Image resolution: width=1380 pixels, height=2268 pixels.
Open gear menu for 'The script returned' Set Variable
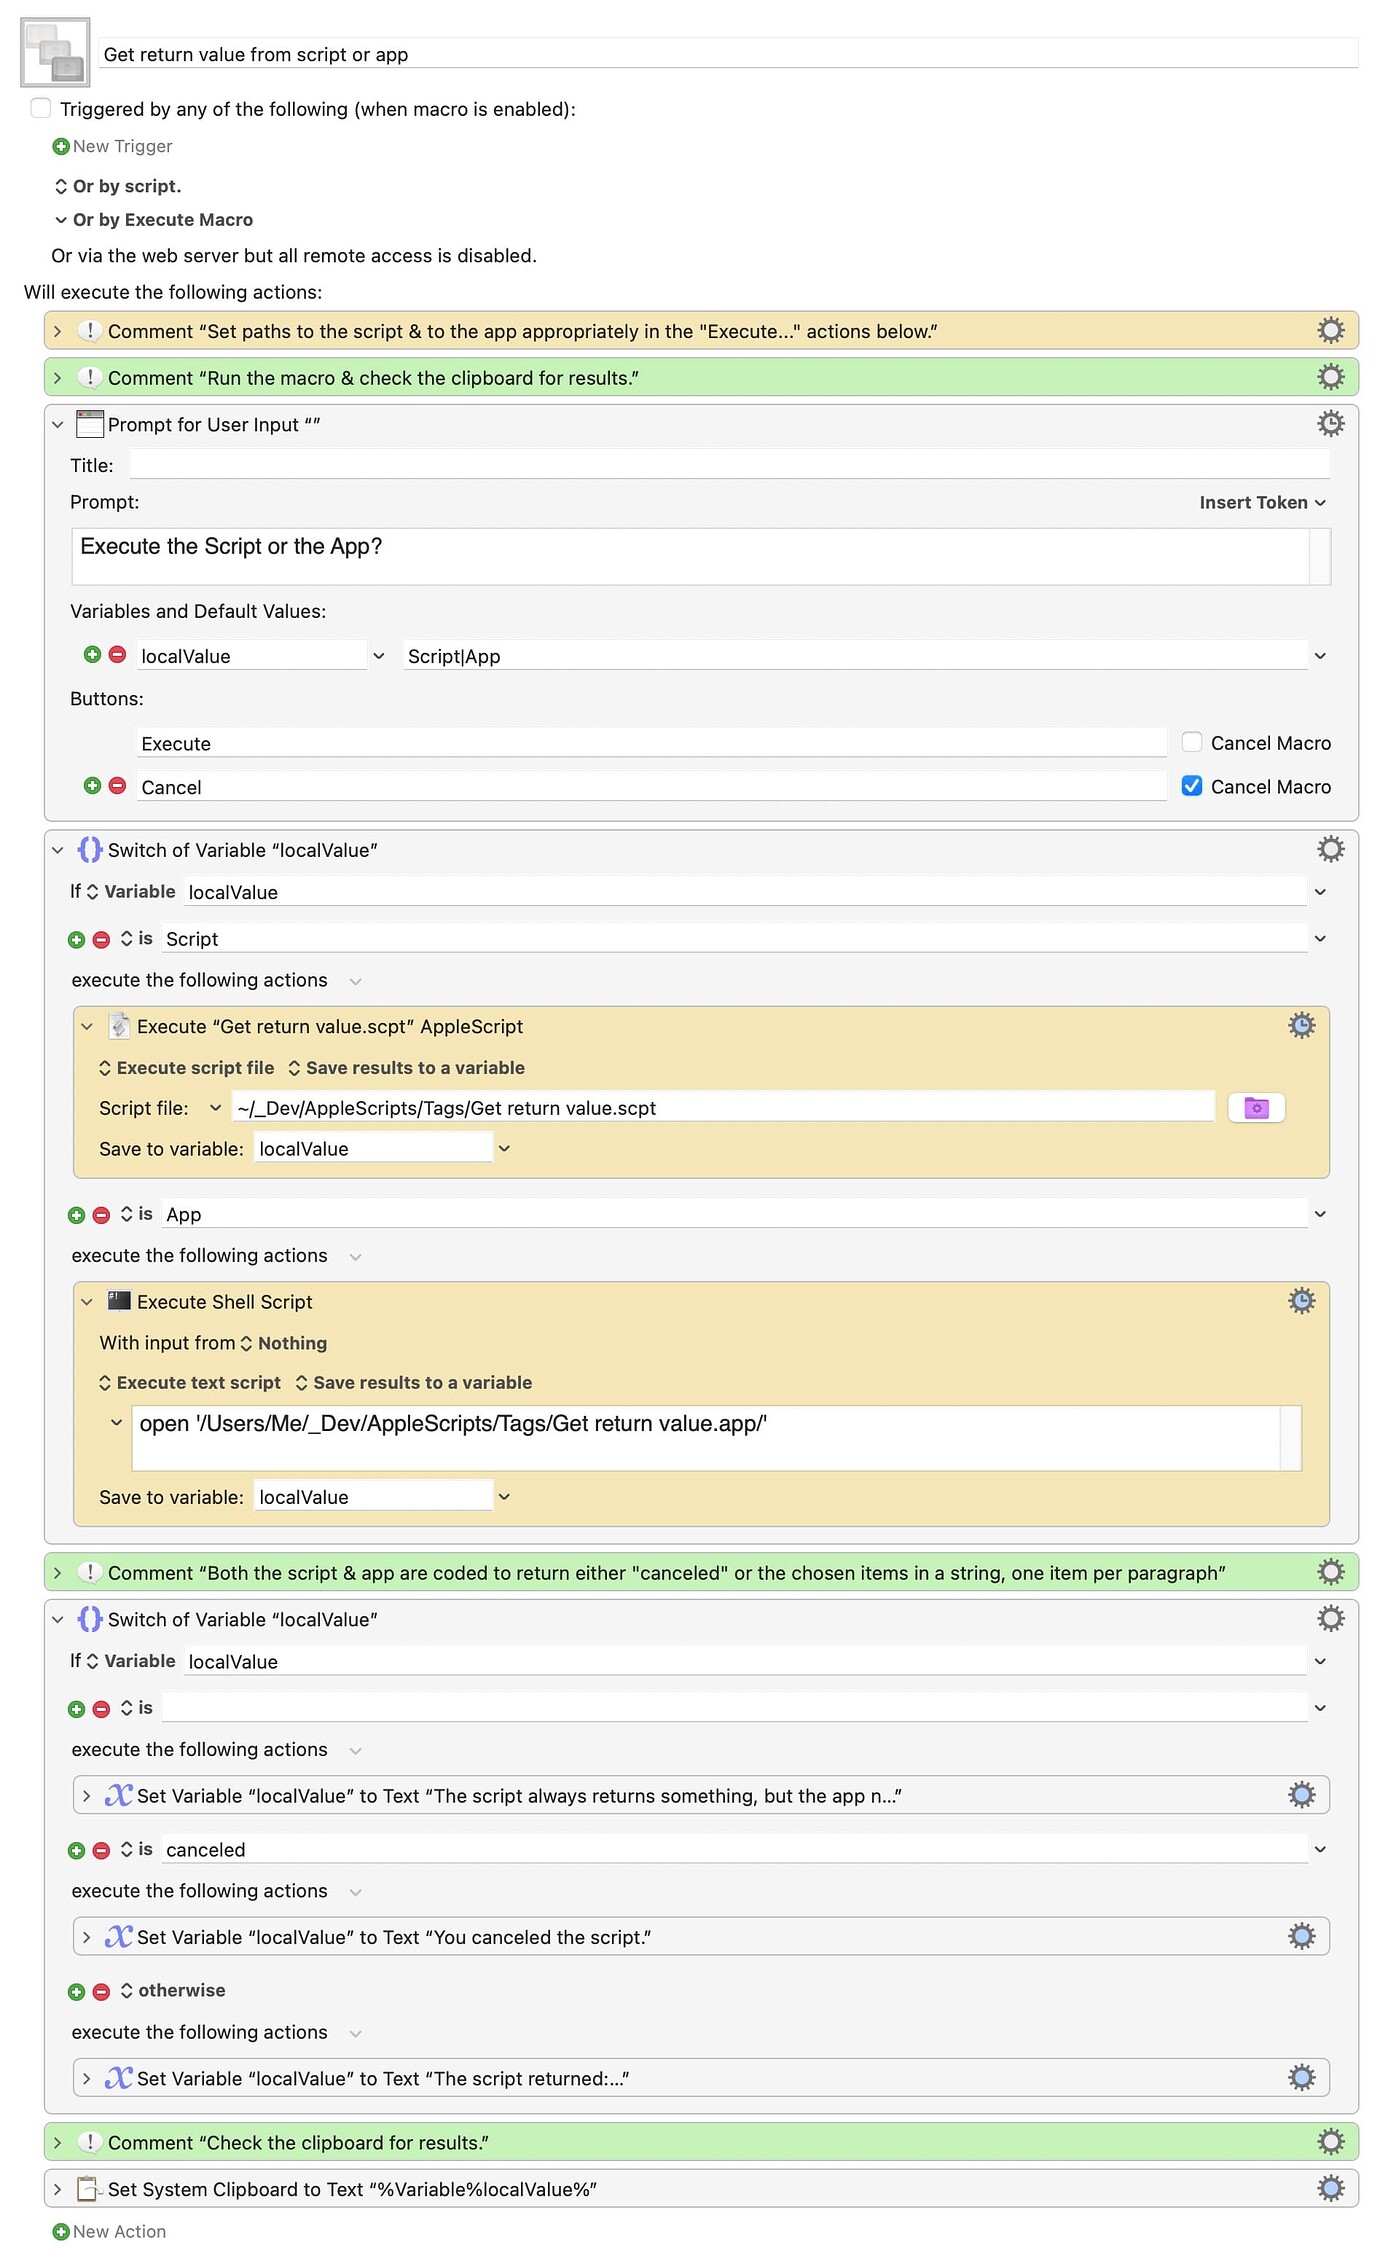tap(1301, 2078)
